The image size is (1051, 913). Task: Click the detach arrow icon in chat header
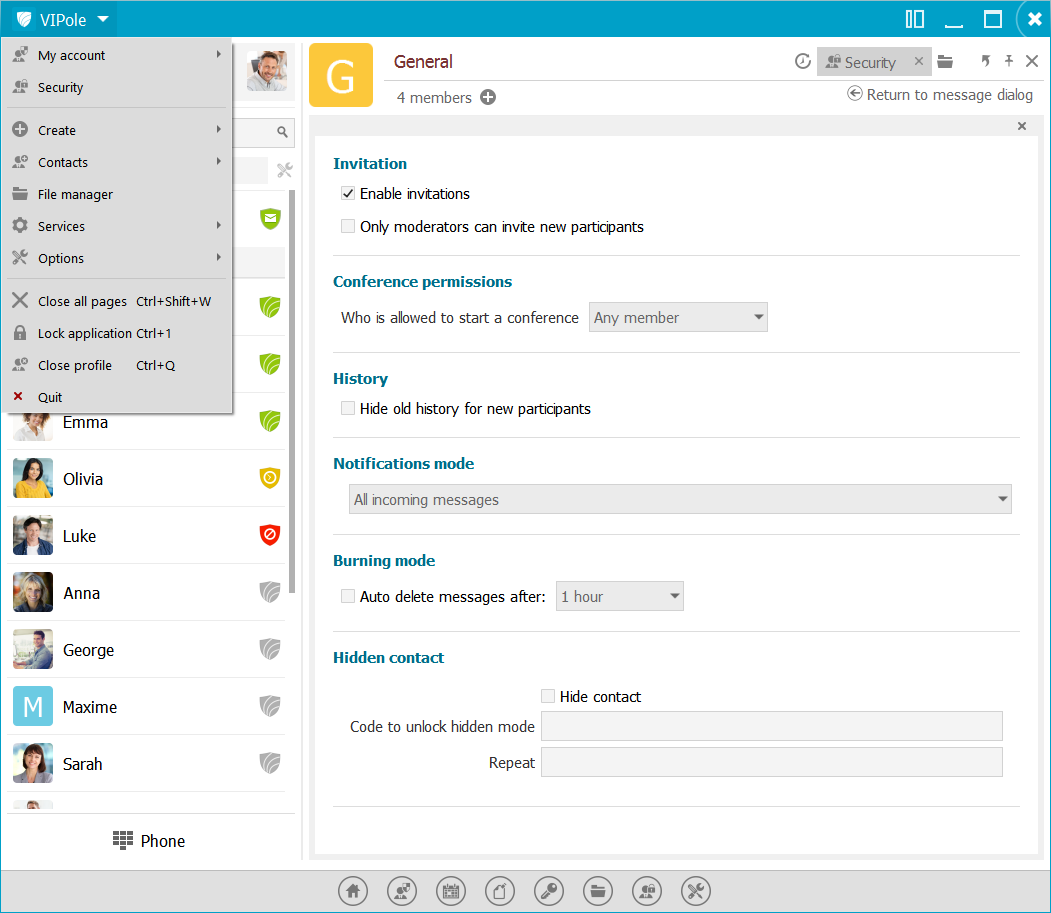point(986,61)
